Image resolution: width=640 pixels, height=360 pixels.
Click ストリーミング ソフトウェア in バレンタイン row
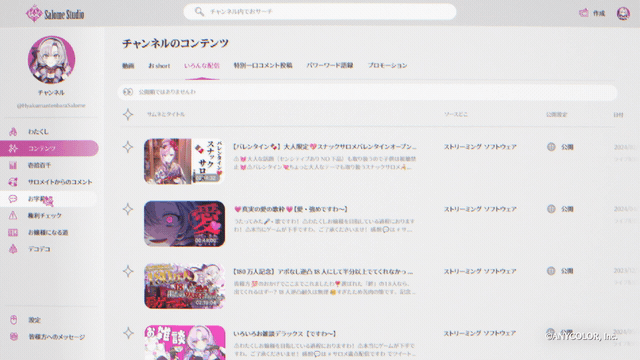480,147
